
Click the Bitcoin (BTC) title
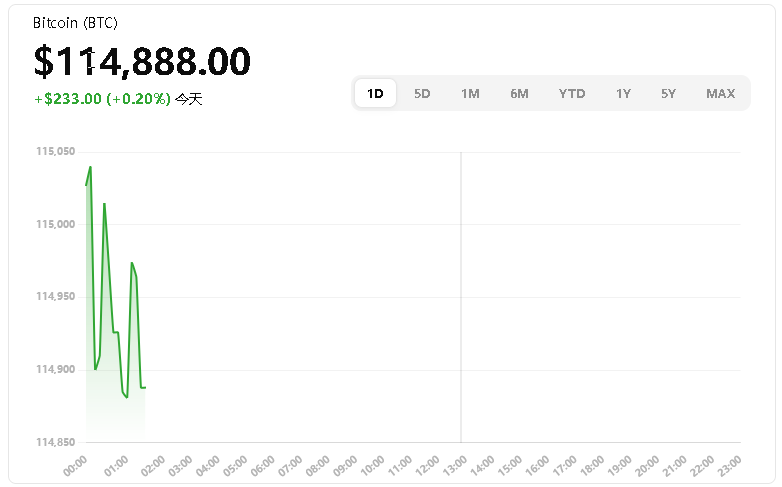(x=75, y=23)
